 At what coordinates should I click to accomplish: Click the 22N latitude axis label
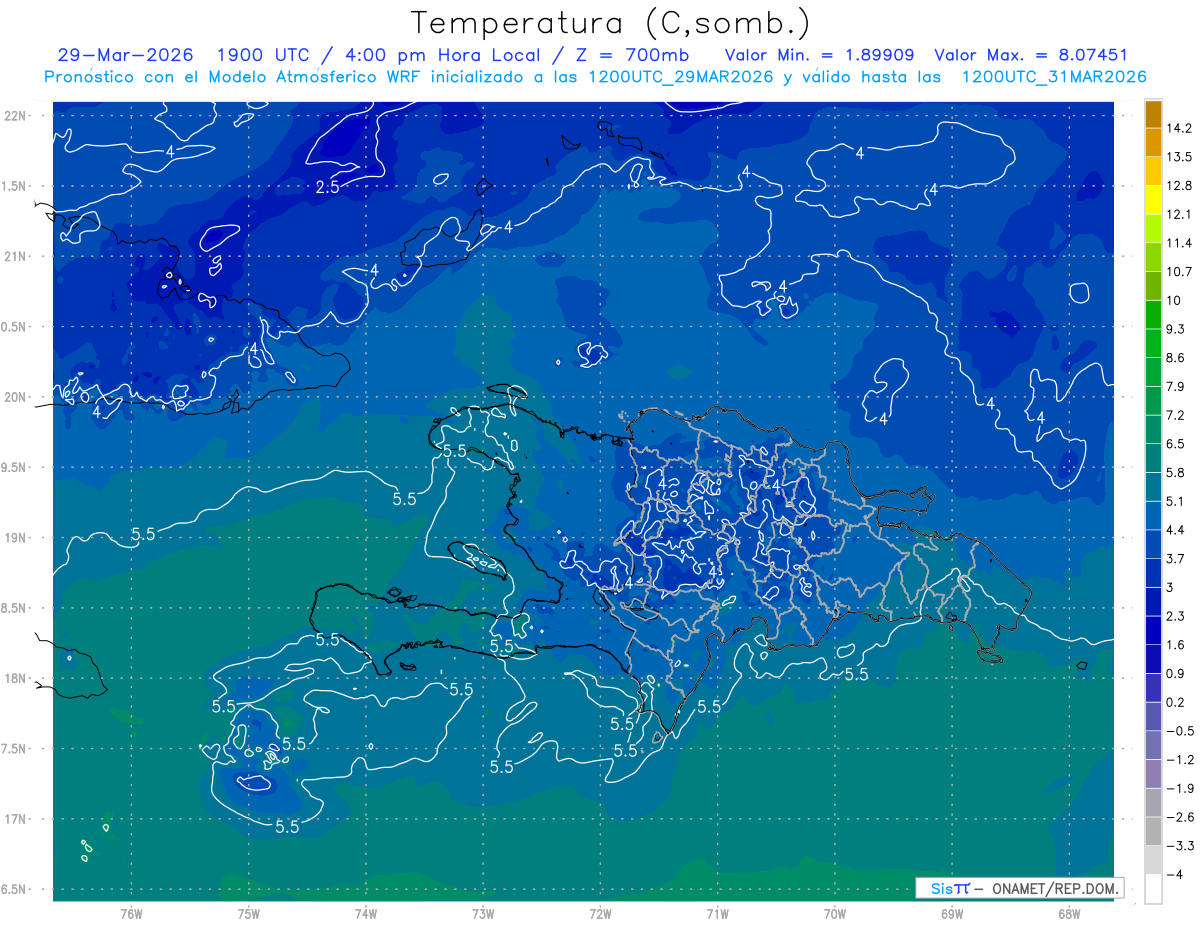16,115
